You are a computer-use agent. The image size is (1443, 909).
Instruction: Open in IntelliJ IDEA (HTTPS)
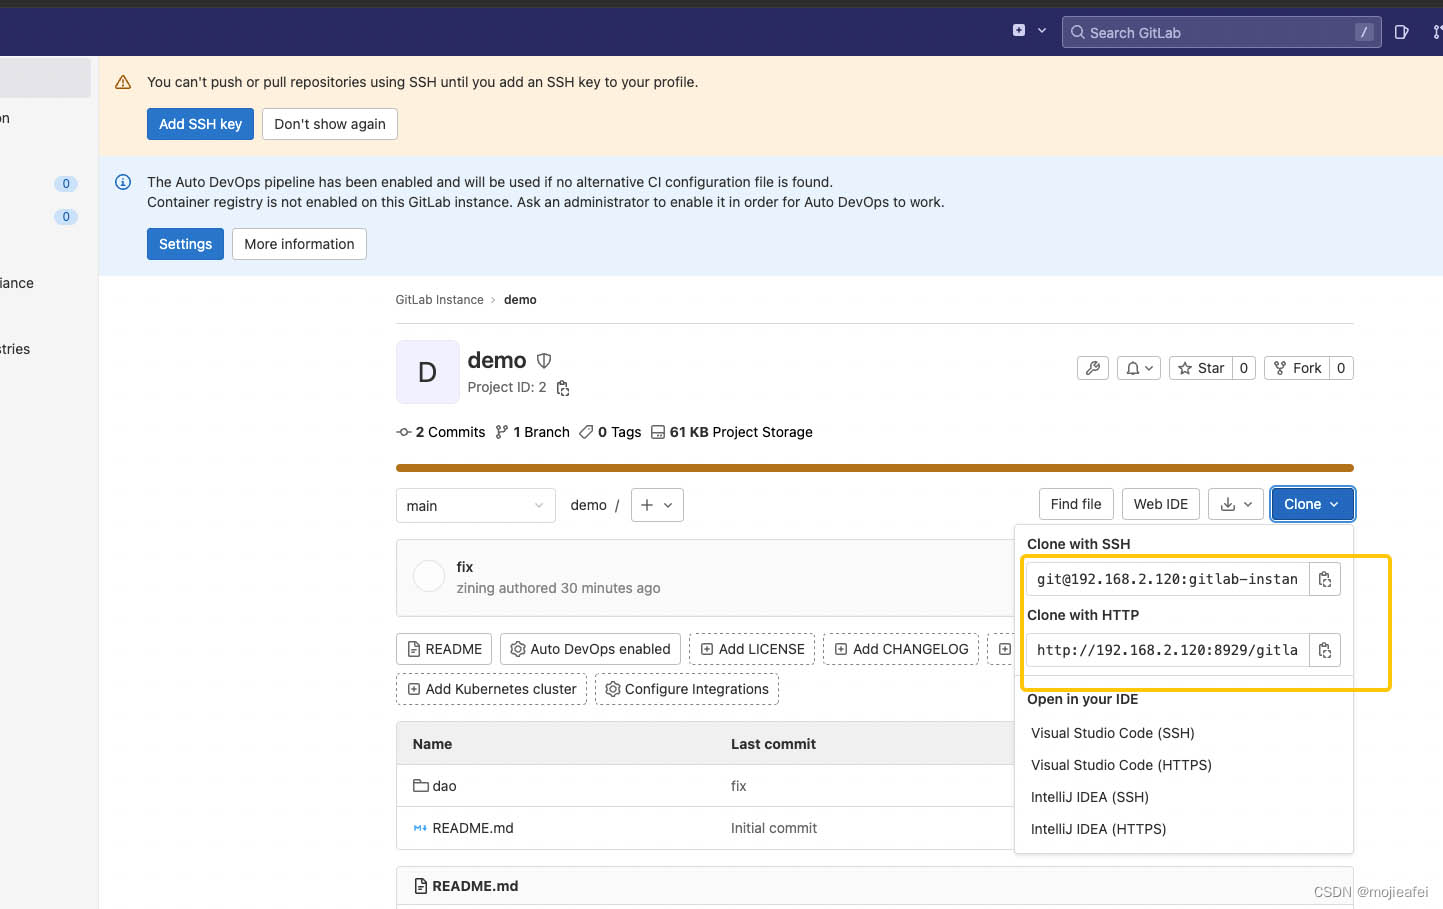(x=1098, y=829)
